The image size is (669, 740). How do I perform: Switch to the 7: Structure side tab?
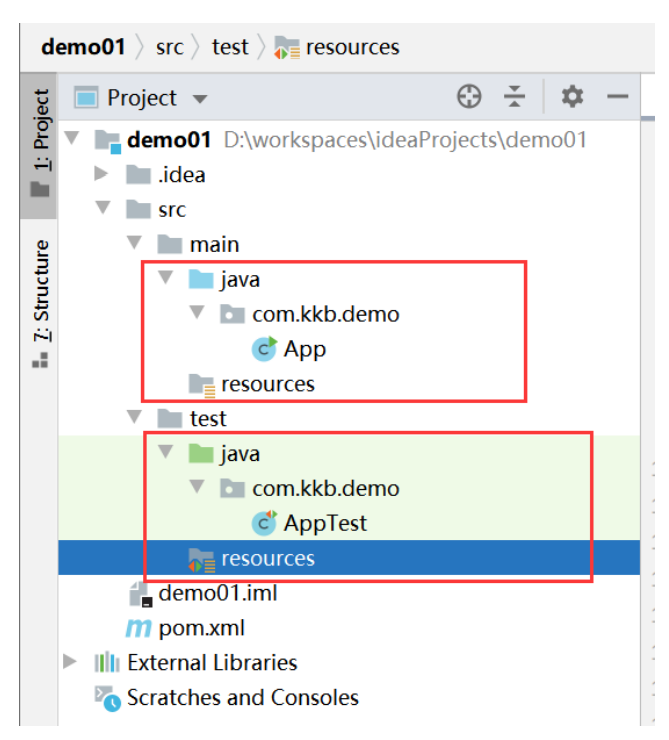click(x=41, y=303)
